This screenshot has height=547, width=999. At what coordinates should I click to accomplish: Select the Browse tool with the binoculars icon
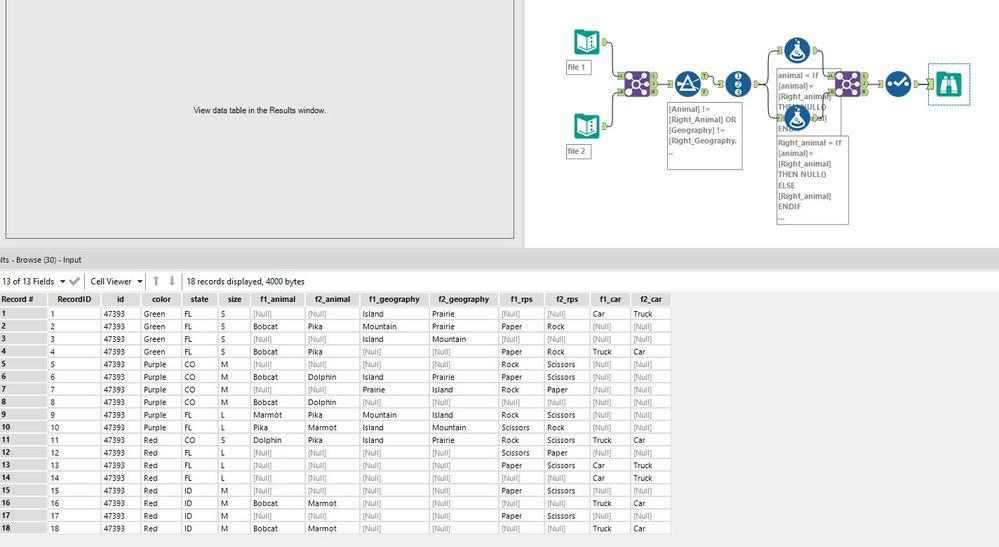(x=949, y=84)
